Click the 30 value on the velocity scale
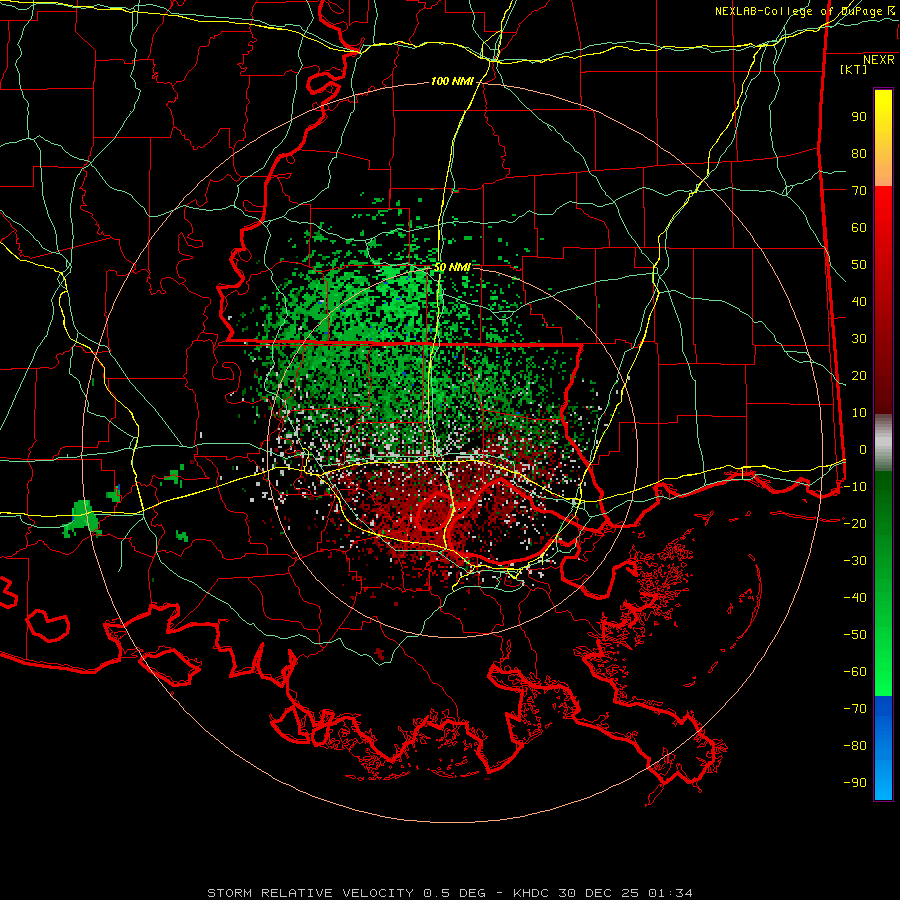Image resolution: width=900 pixels, height=900 pixels. [x=859, y=339]
